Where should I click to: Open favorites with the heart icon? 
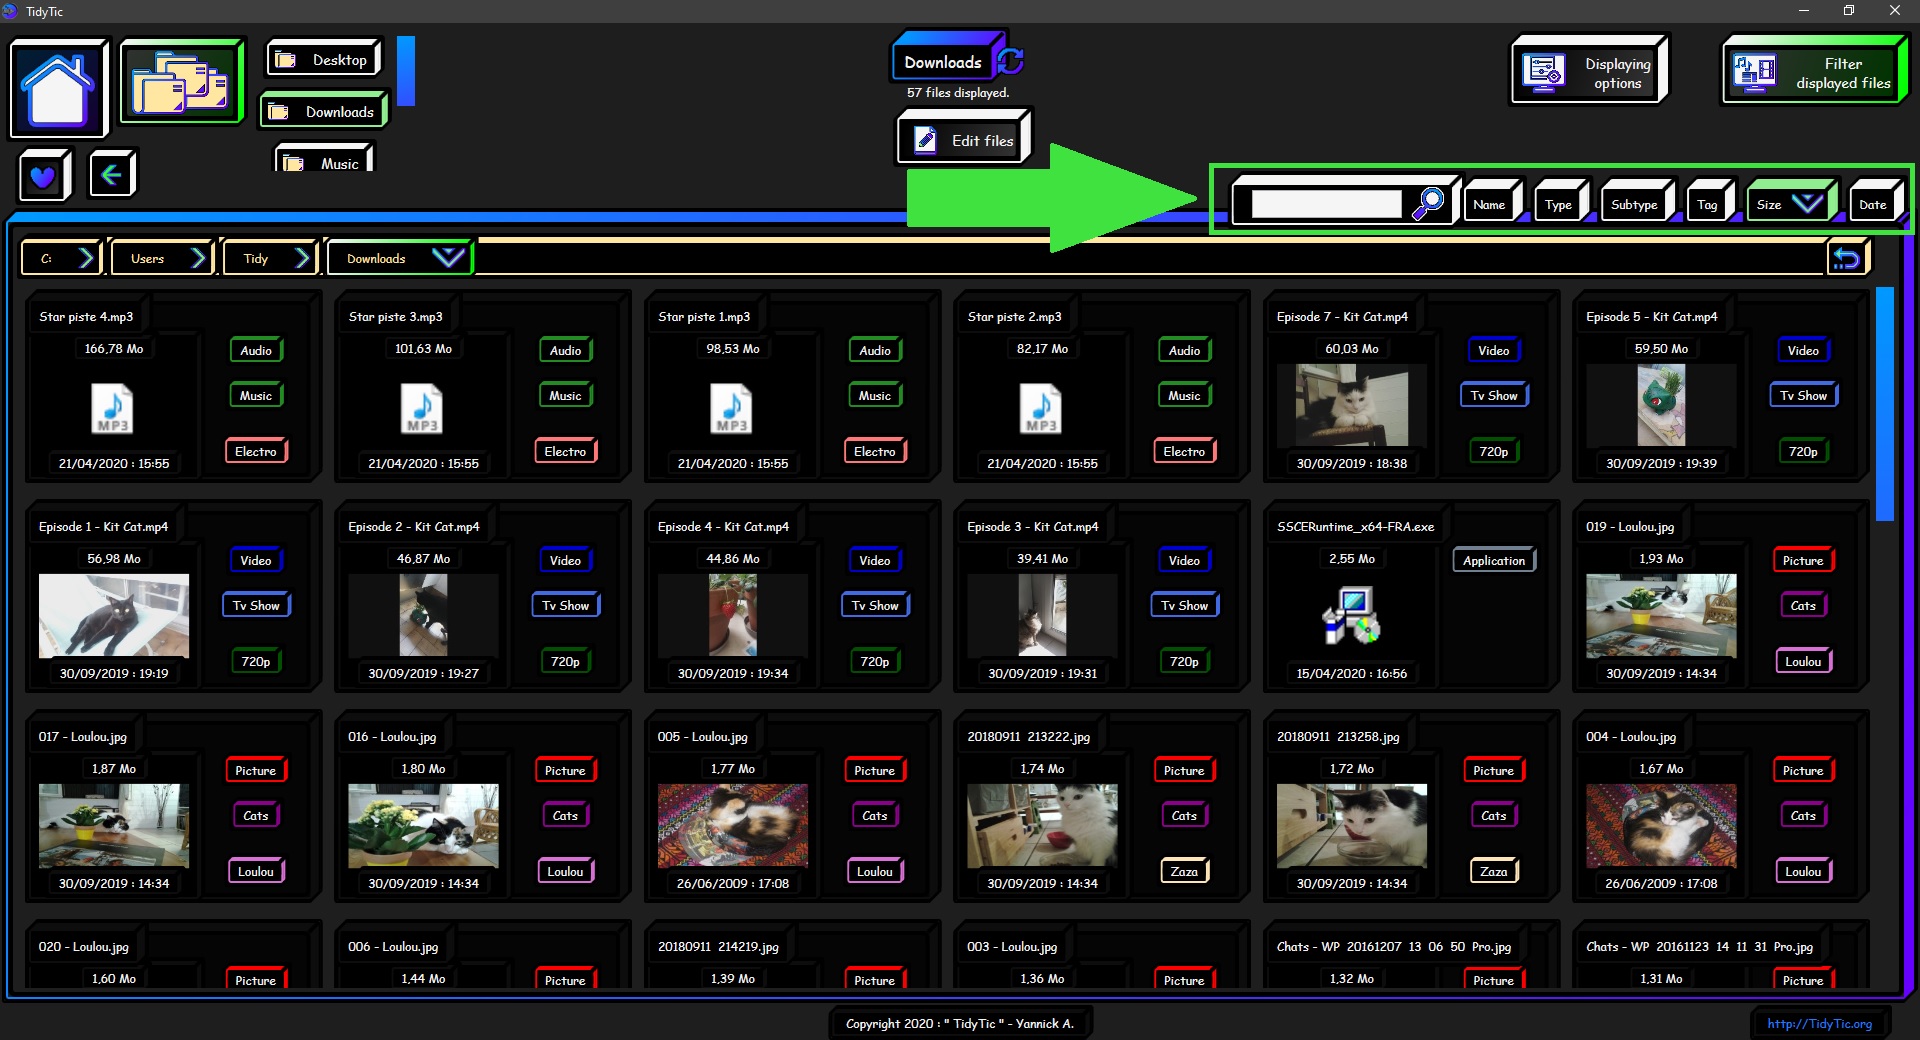tap(43, 176)
